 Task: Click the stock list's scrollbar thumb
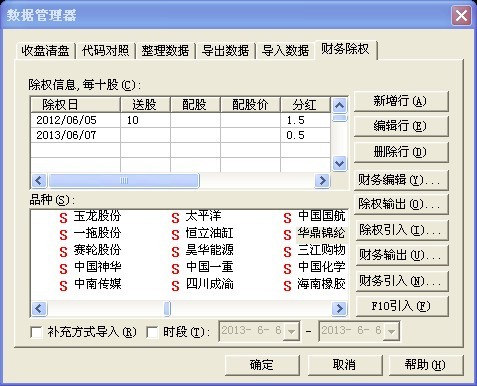(167, 308)
